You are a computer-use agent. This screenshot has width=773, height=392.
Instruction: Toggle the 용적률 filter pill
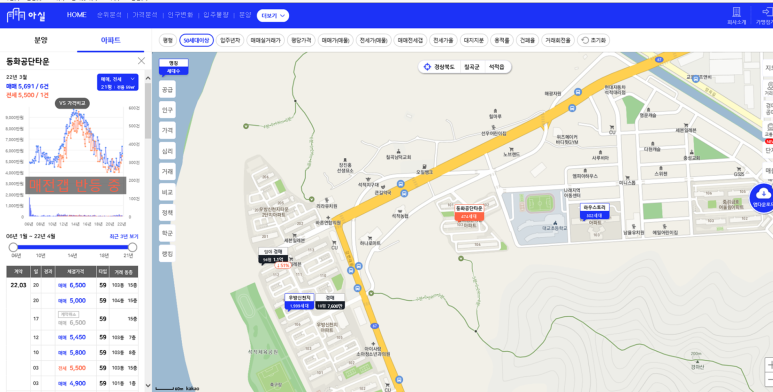[502, 40]
